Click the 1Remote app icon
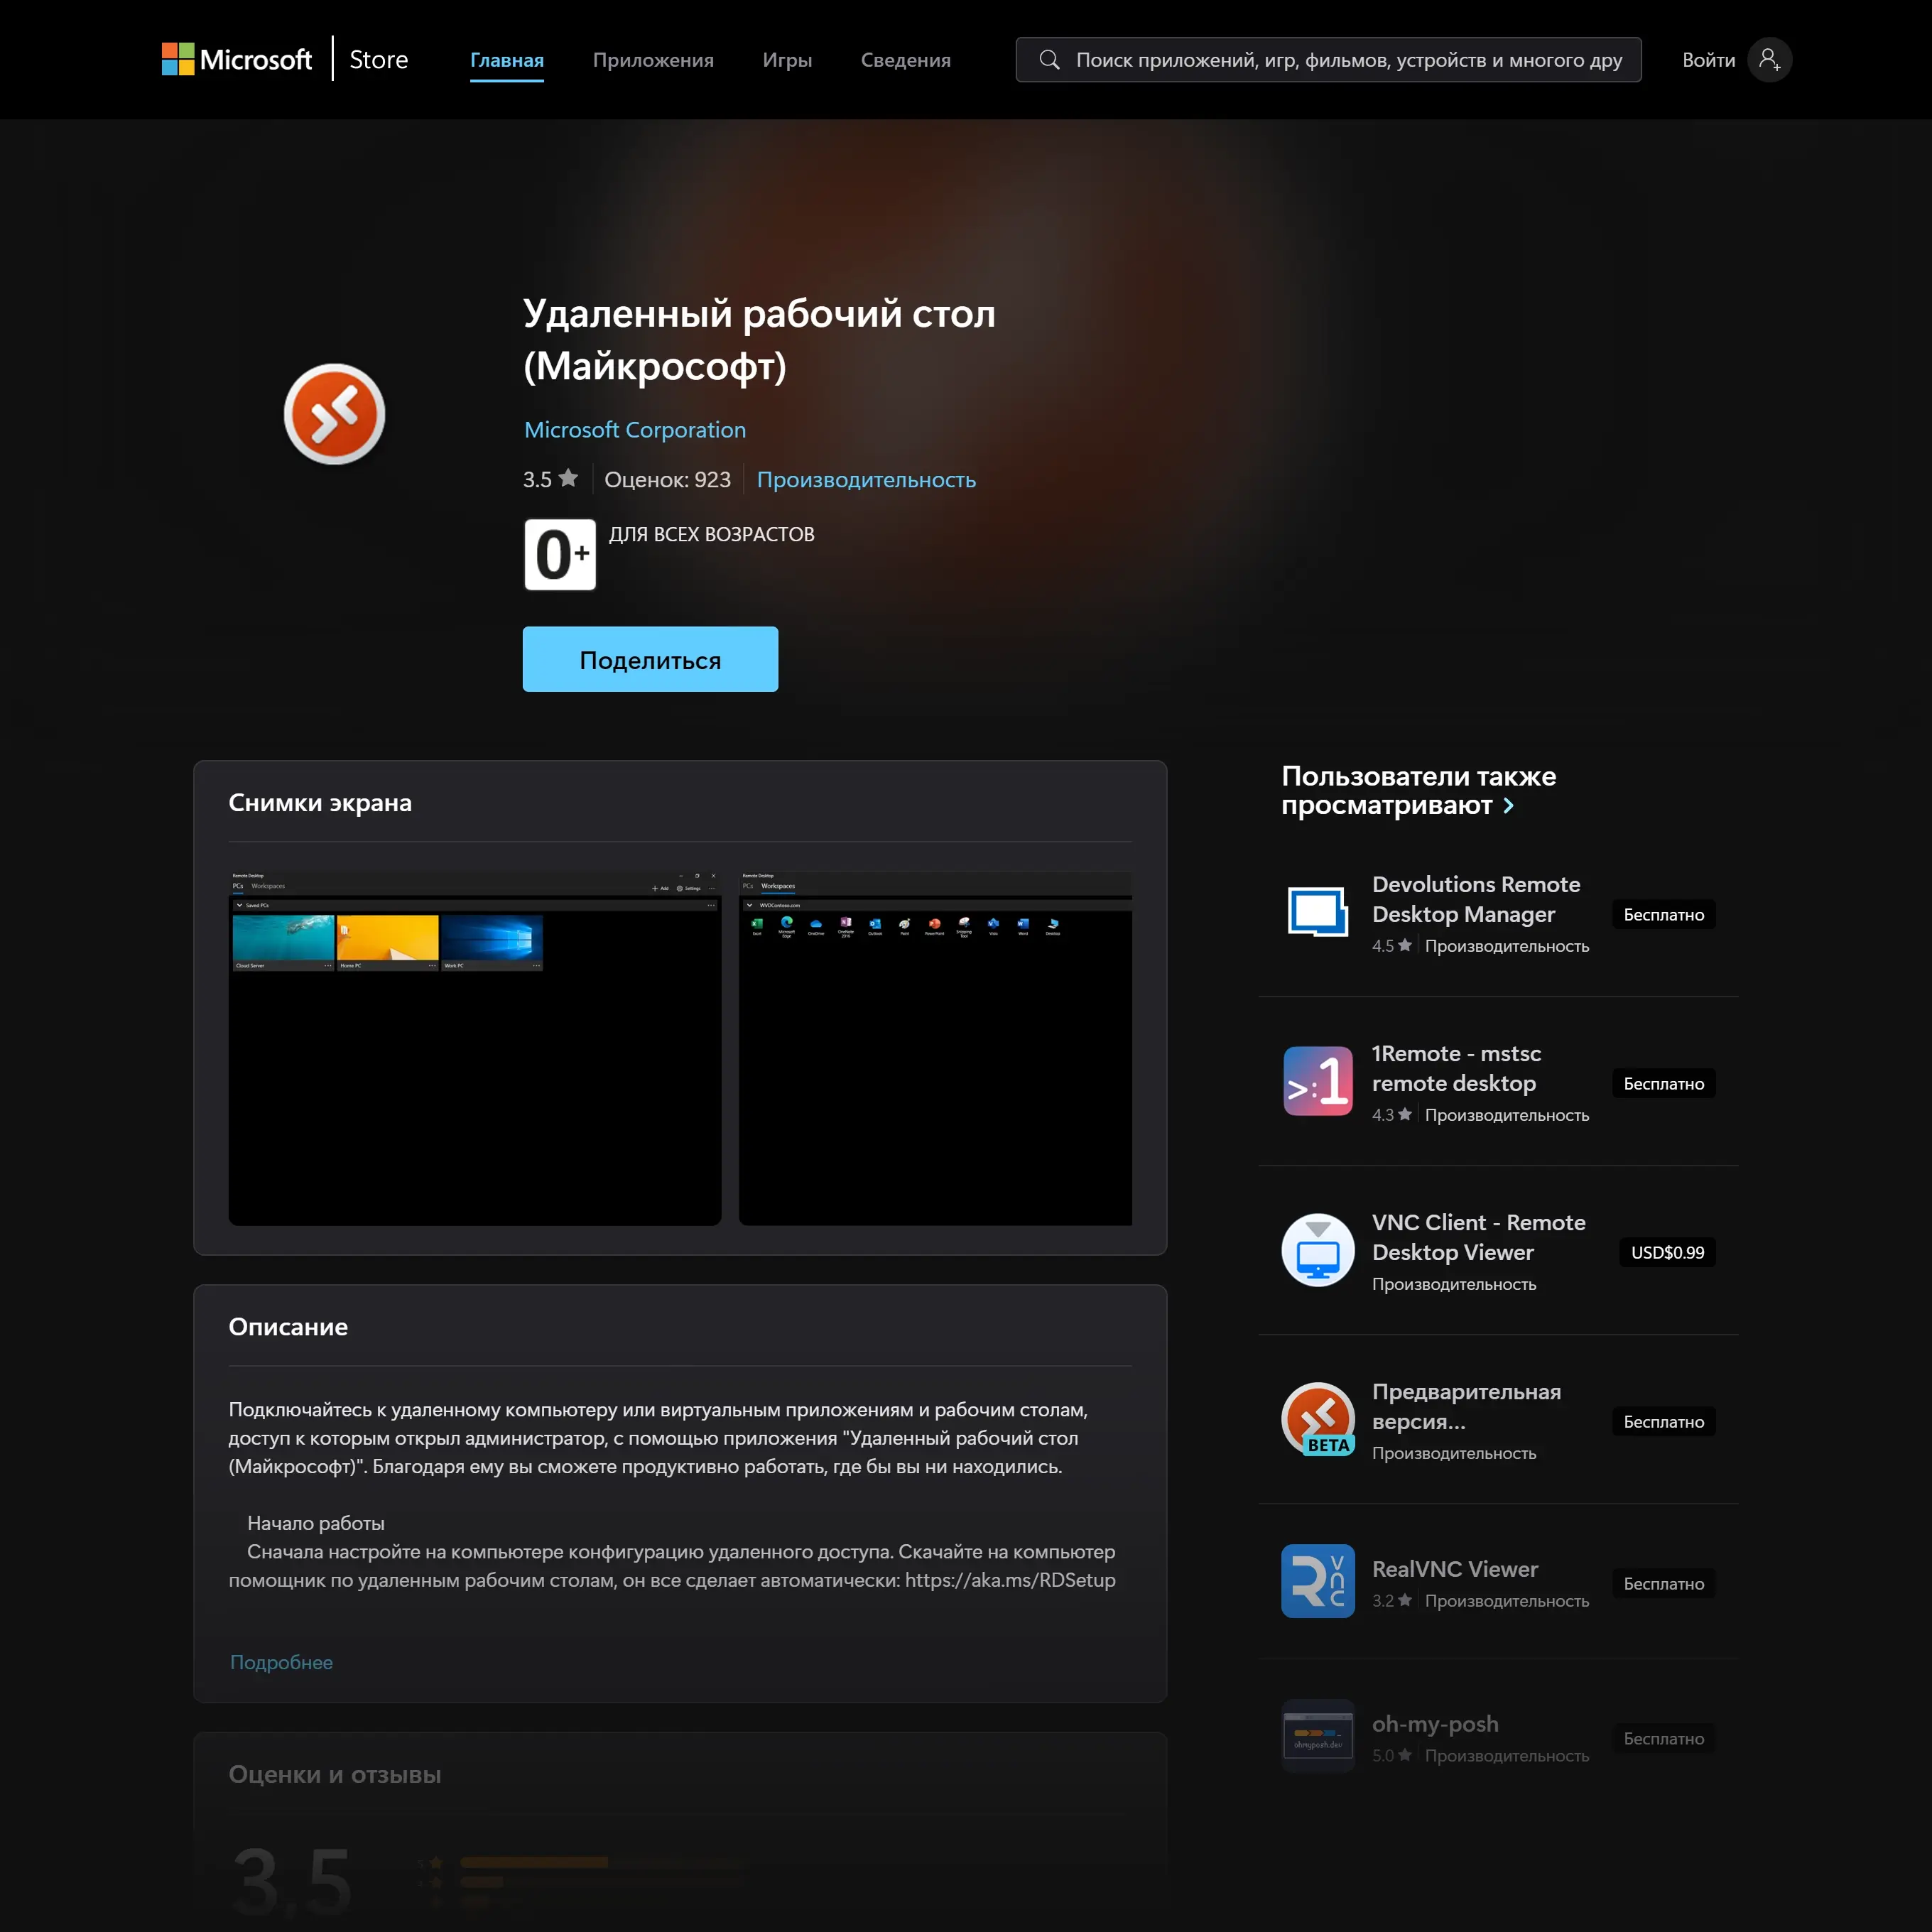The height and width of the screenshot is (1932, 1932). (1318, 1081)
